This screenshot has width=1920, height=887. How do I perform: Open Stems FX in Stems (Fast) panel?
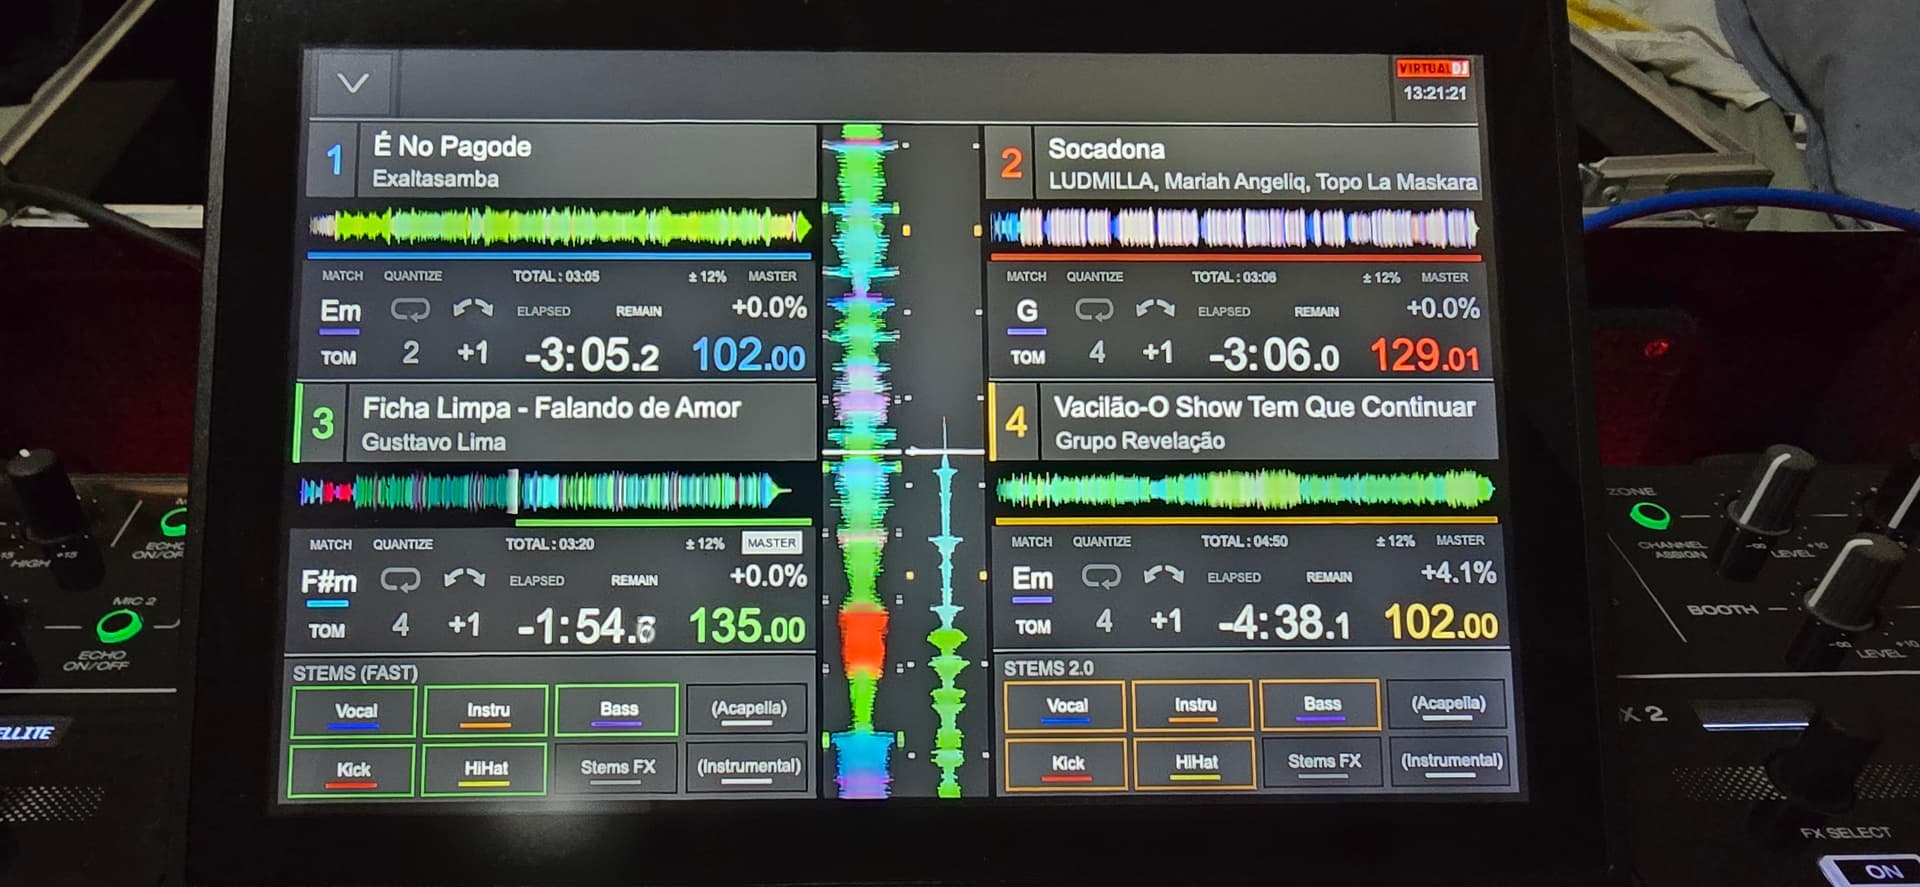click(x=618, y=768)
